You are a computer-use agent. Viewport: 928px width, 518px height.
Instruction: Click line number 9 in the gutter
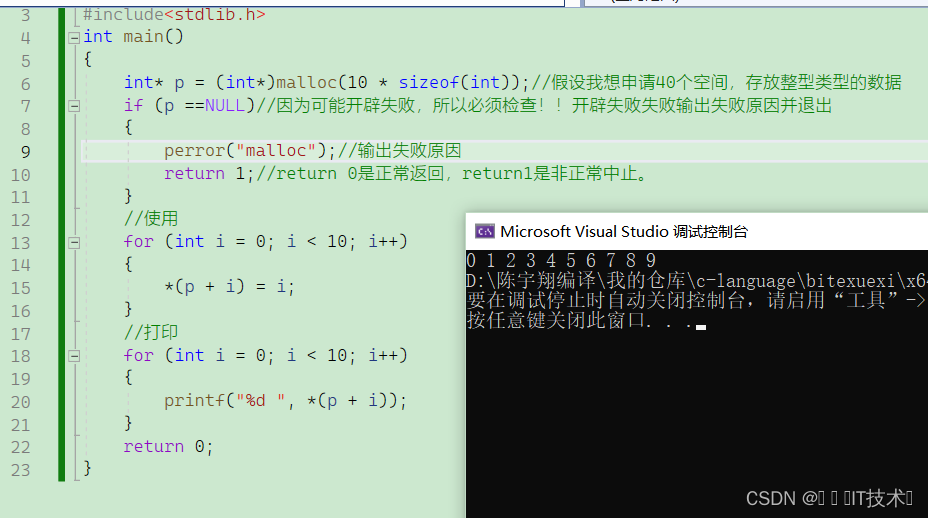25,152
